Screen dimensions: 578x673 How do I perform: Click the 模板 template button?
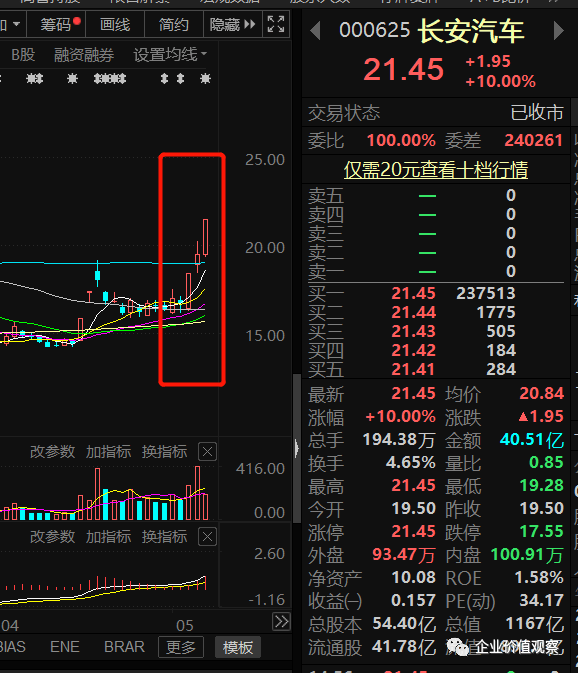tap(238, 647)
